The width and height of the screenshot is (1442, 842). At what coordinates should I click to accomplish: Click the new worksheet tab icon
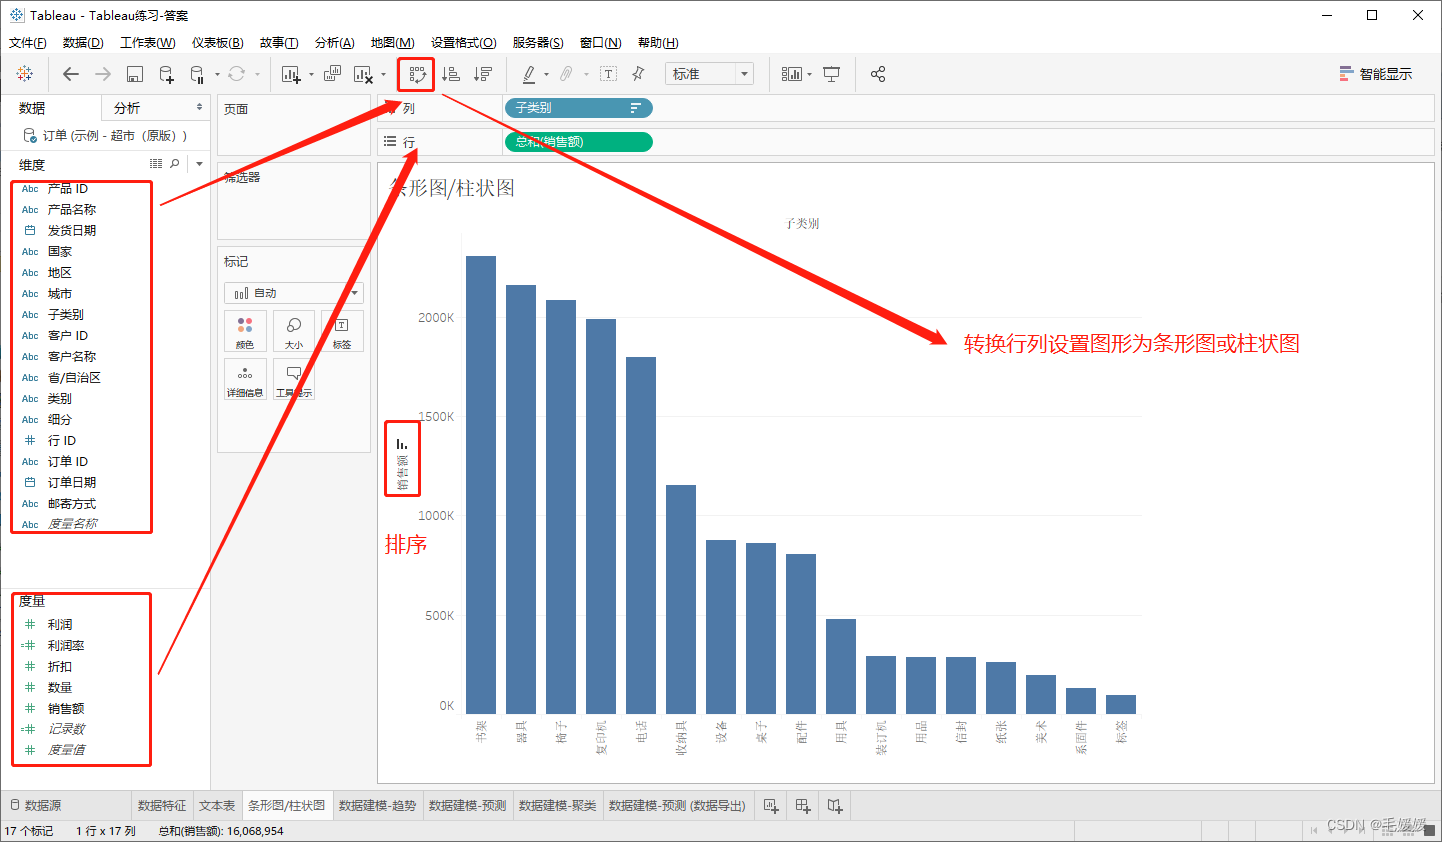771,805
